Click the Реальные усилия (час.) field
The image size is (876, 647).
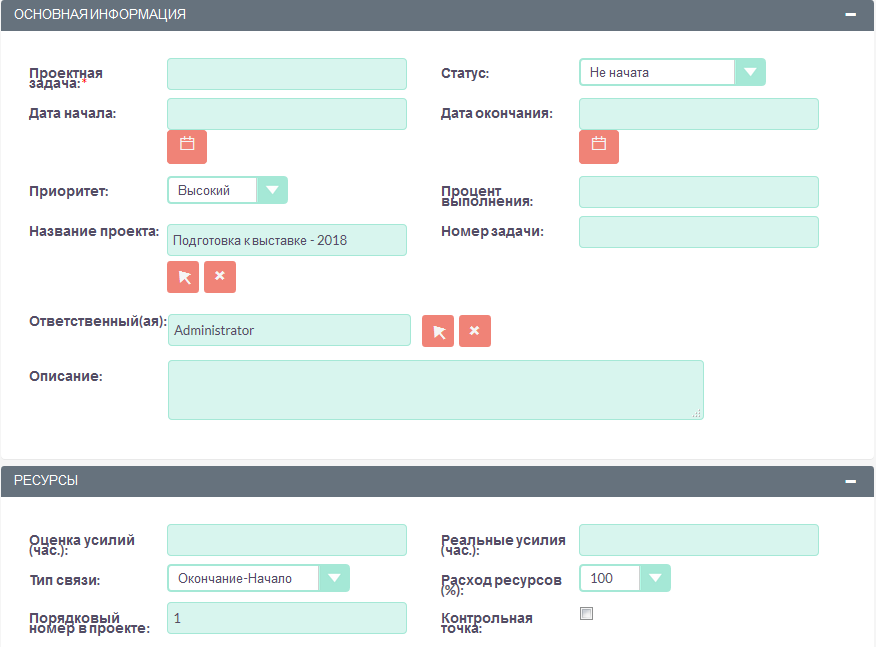point(698,540)
